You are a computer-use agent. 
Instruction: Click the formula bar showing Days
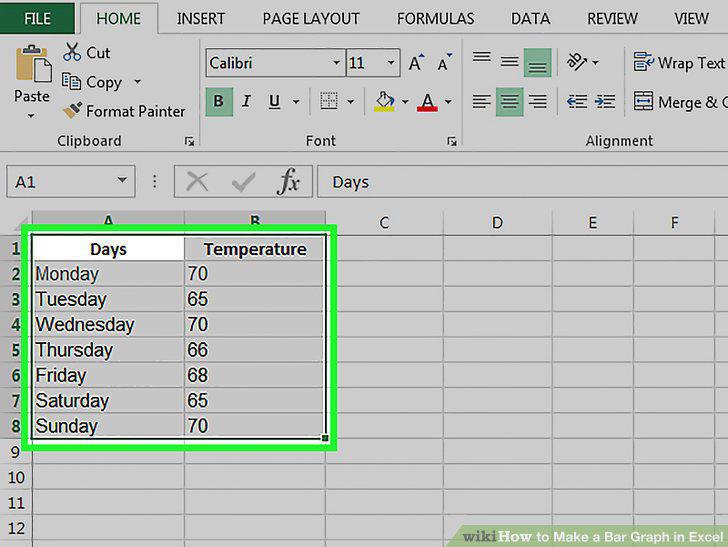(522, 182)
